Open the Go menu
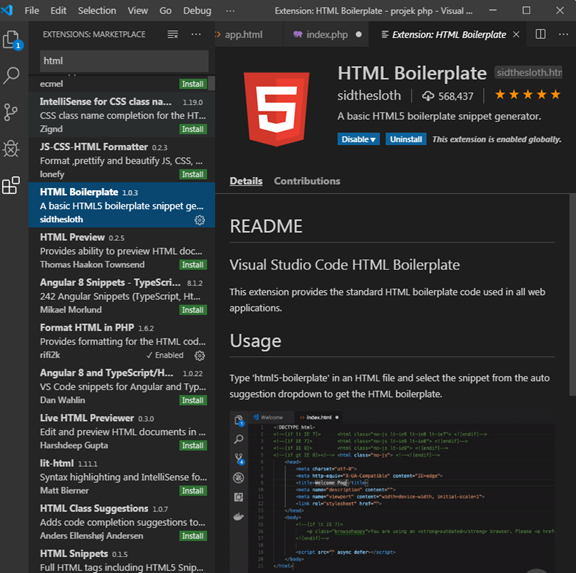The height and width of the screenshot is (573, 576). tap(165, 11)
